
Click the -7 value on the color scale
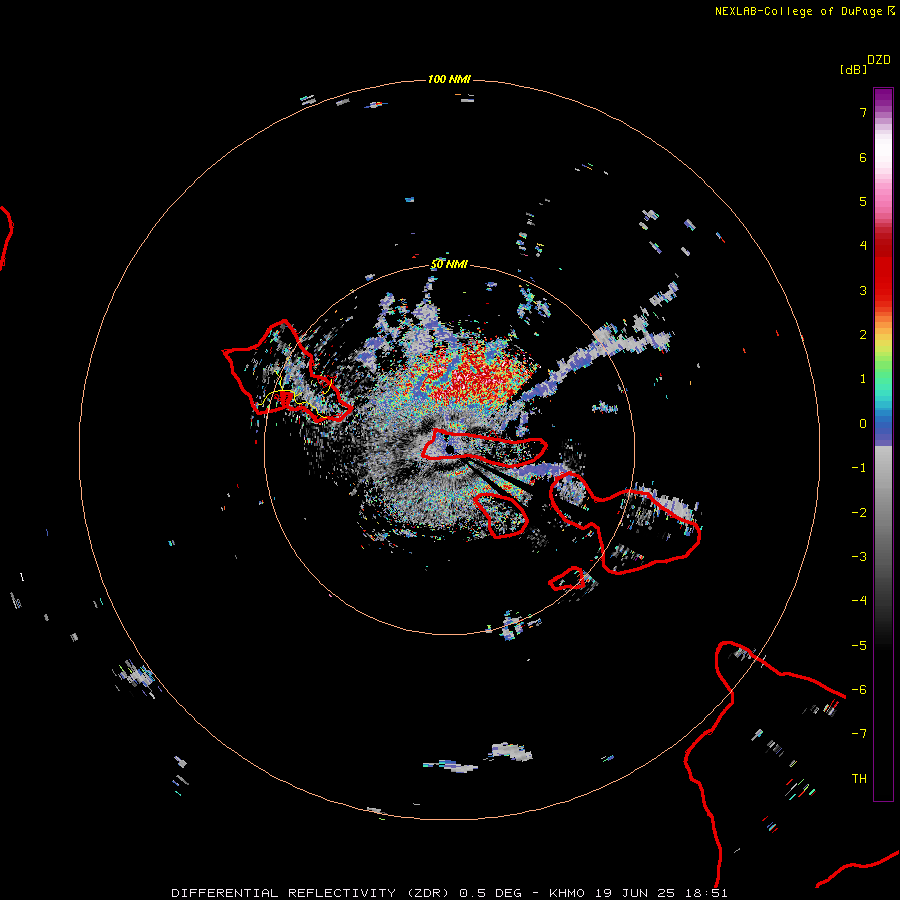coord(859,734)
